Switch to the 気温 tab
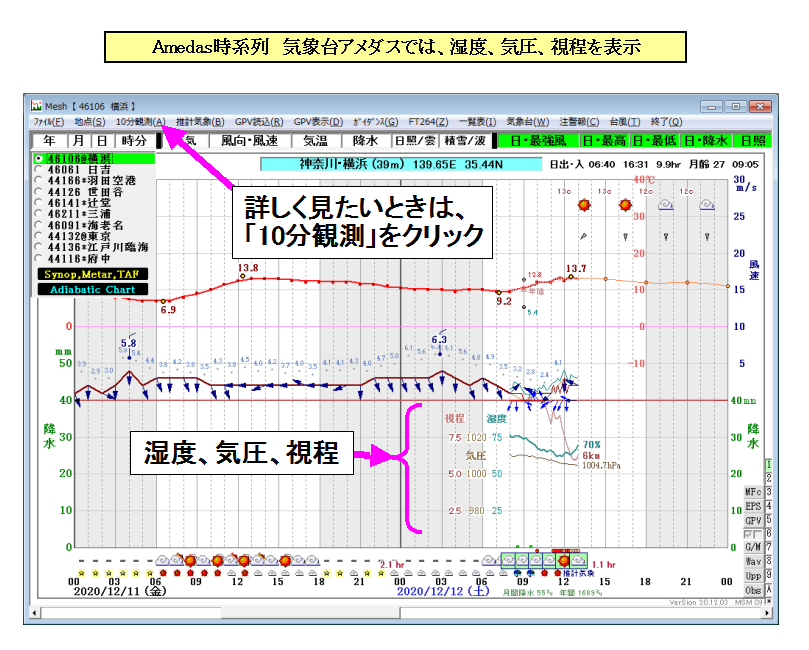809x650 pixels. pos(315,141)
